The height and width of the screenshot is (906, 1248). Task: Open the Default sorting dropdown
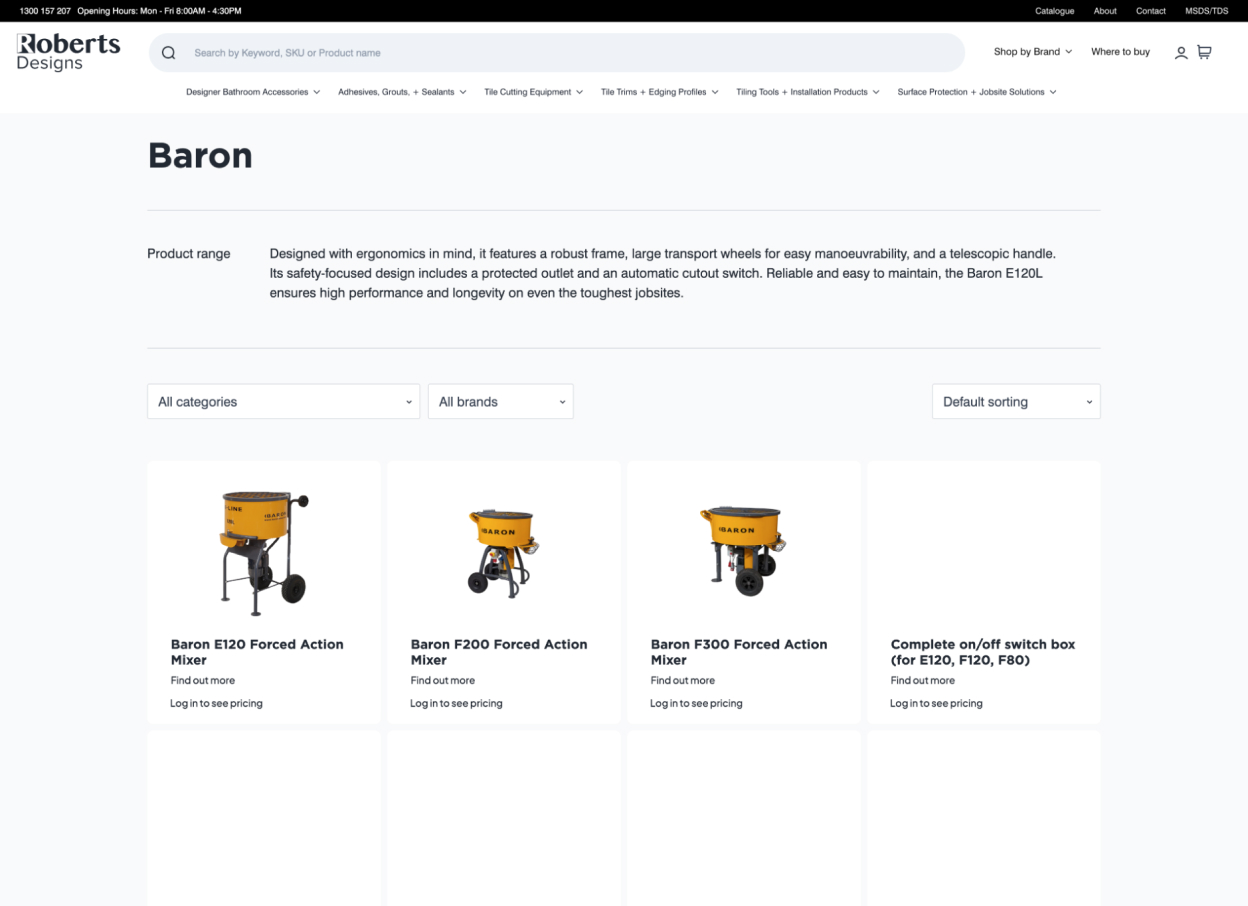click(x=1016, y=402)
